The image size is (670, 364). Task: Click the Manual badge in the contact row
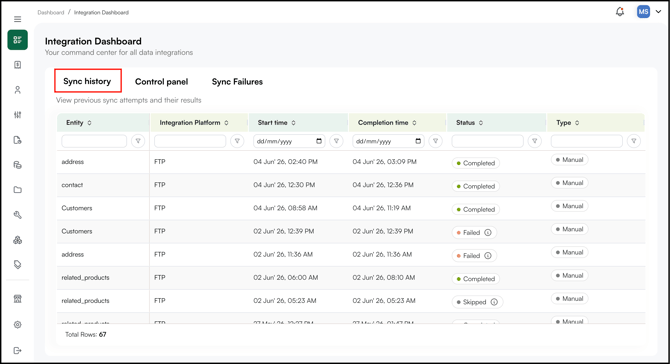click(x=570, y=183)
